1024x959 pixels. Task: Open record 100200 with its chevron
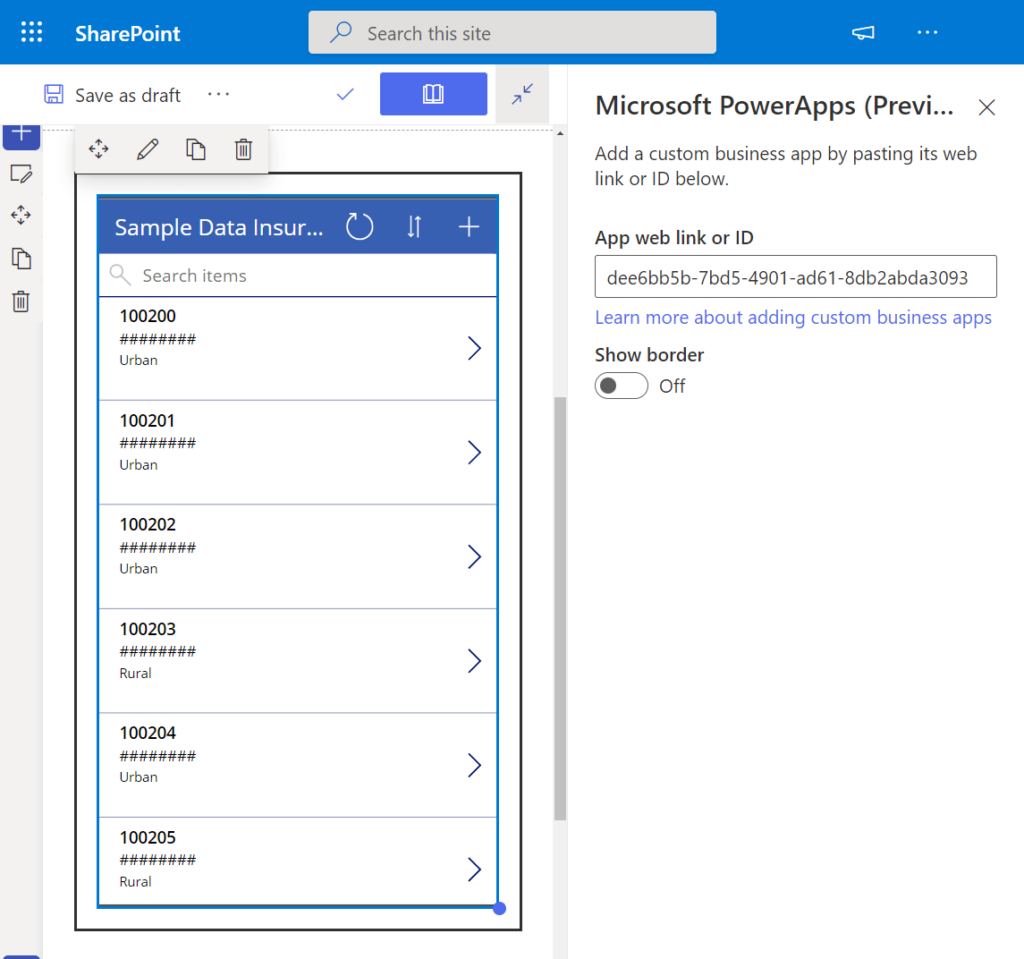[x=474, y=348]
